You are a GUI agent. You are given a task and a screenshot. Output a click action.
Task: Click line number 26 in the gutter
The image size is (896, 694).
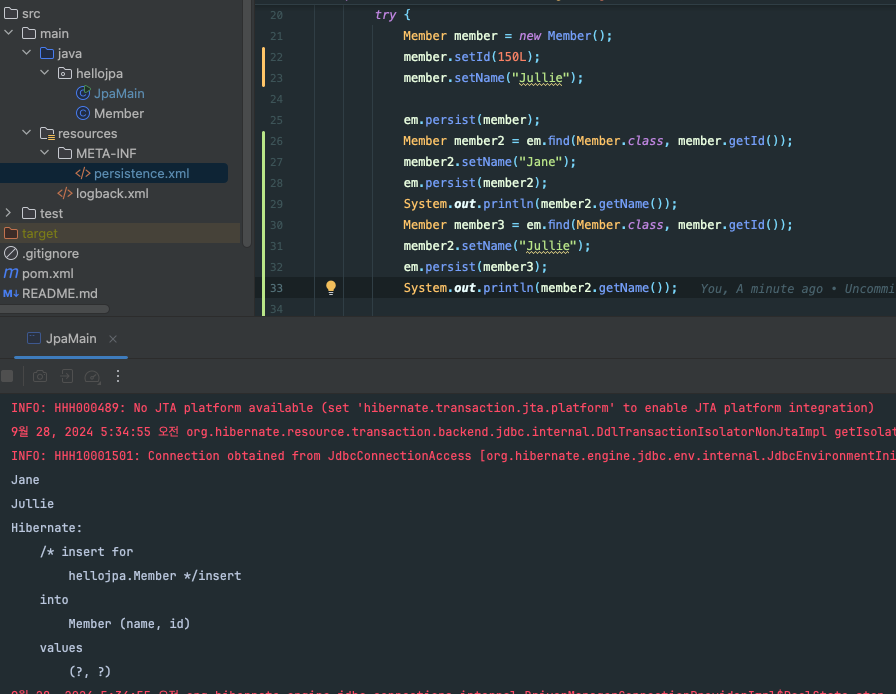click(x=276, y=141)
